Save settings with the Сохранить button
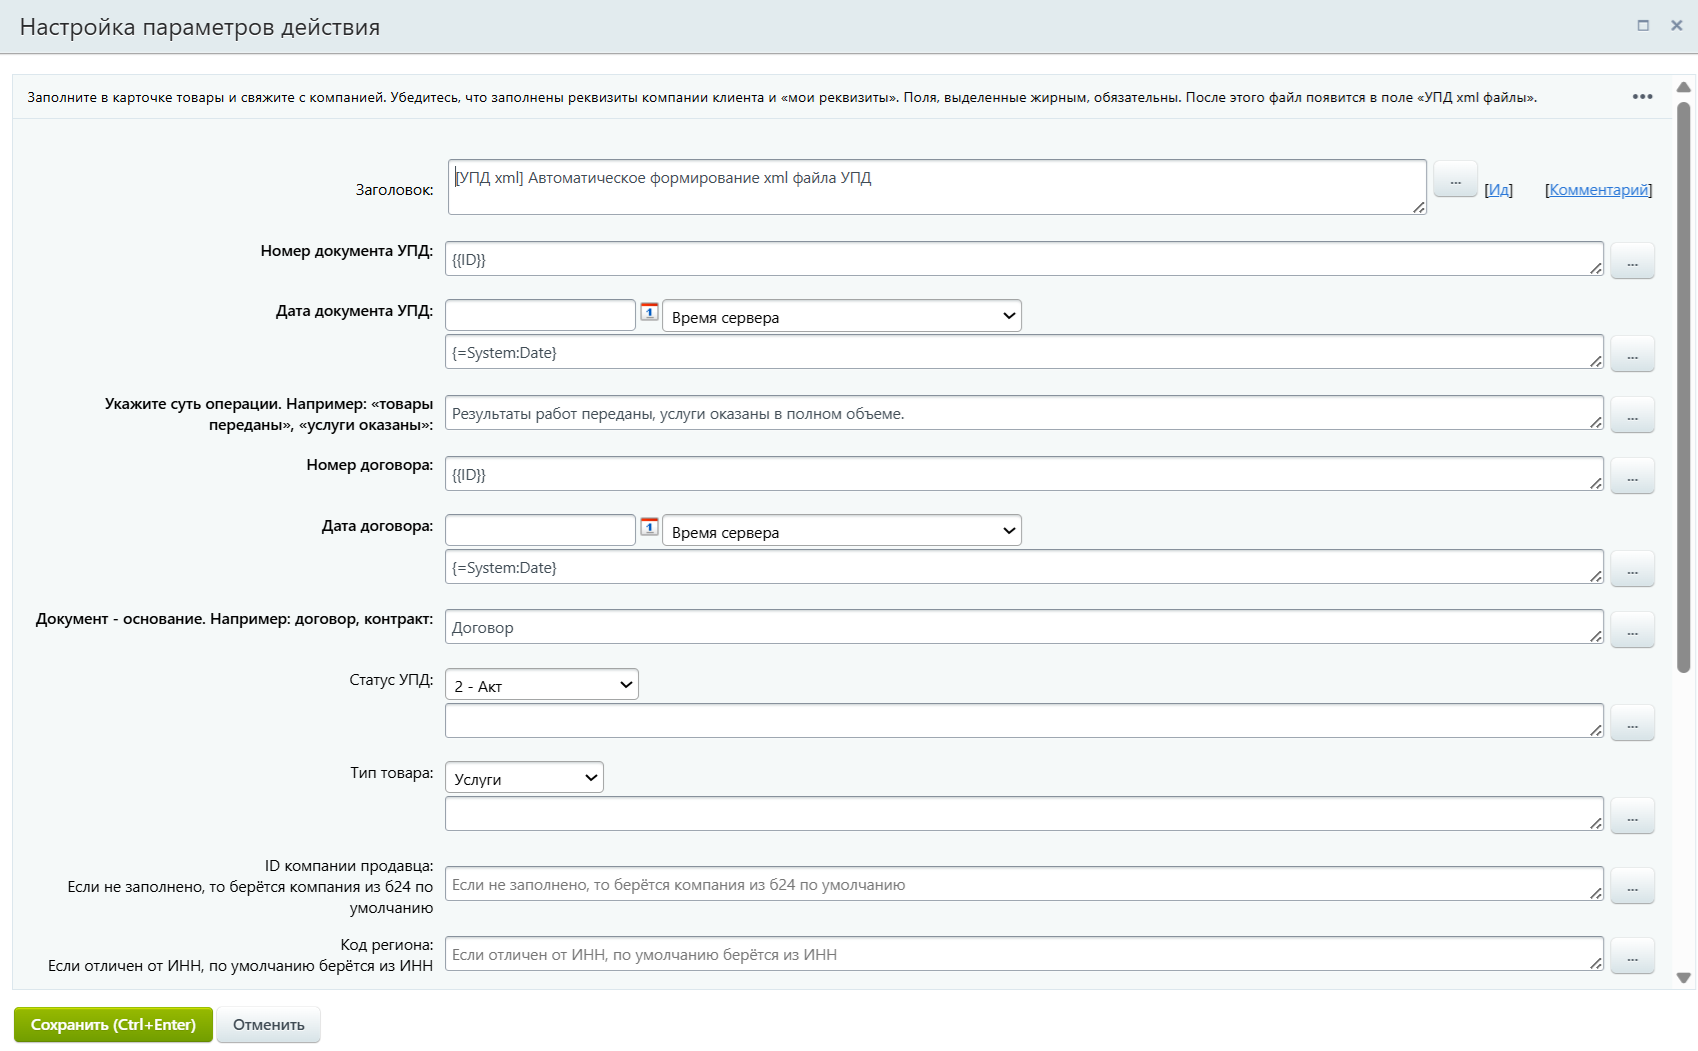 pyautogui.click(x=113, y=1025)
